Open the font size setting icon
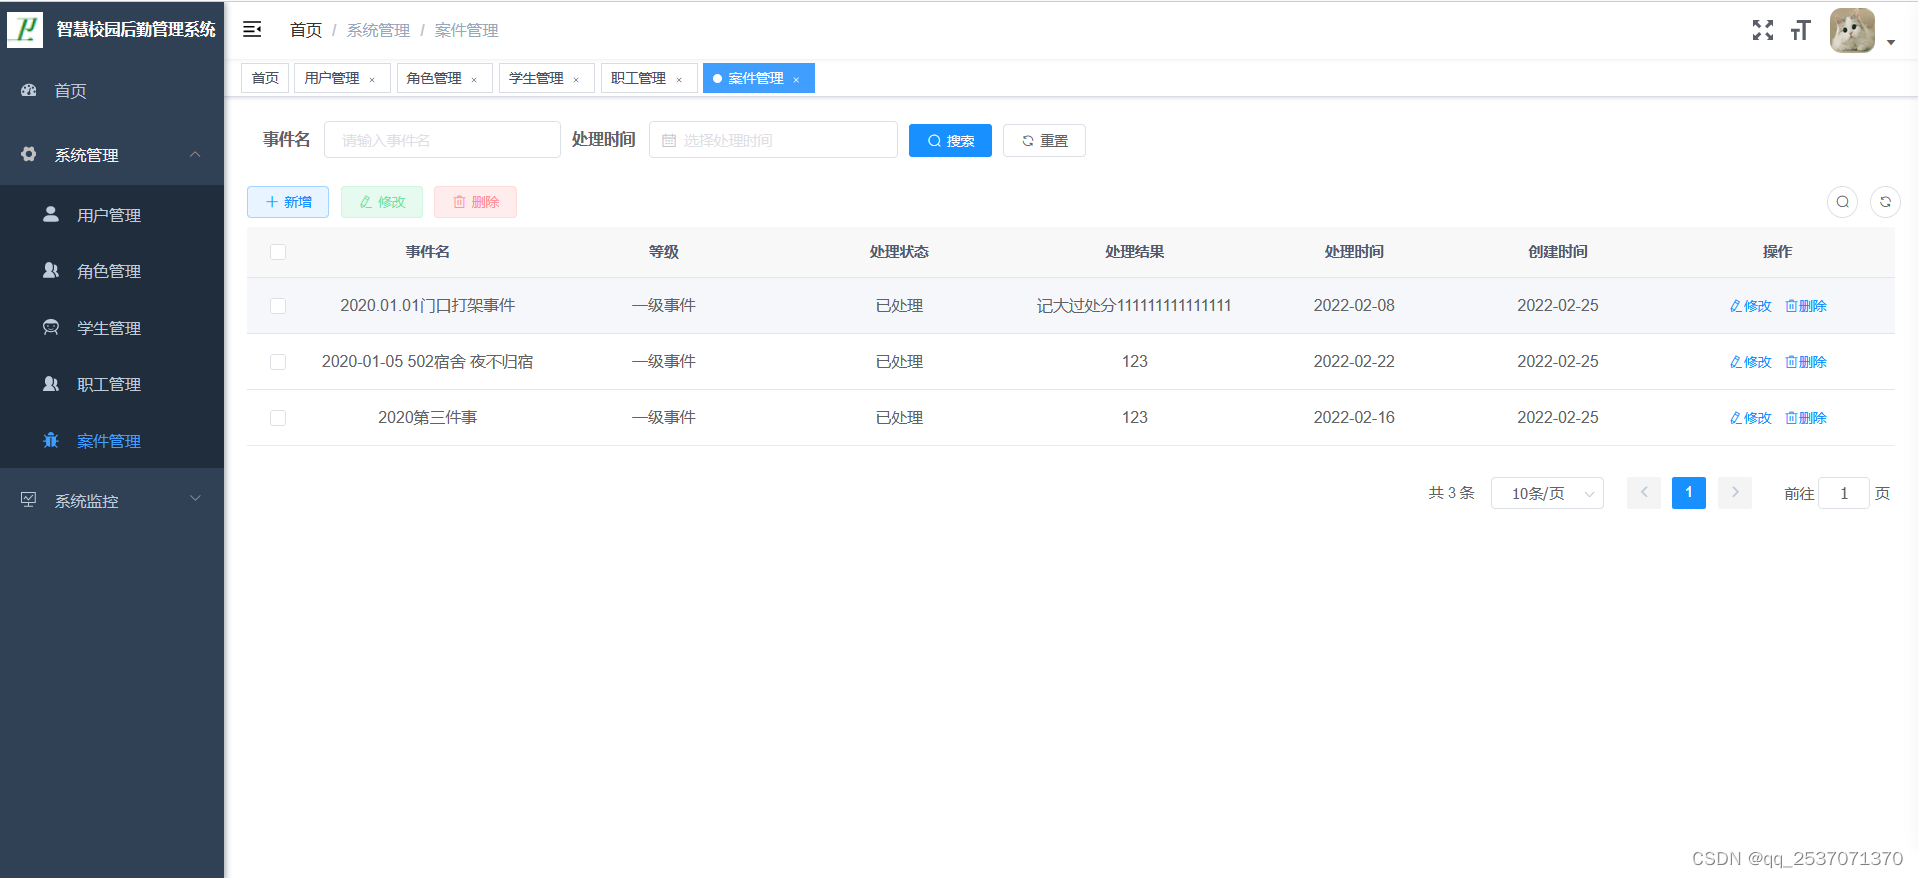Viewport: 1918px width, 878px height. click(1800, 30)
